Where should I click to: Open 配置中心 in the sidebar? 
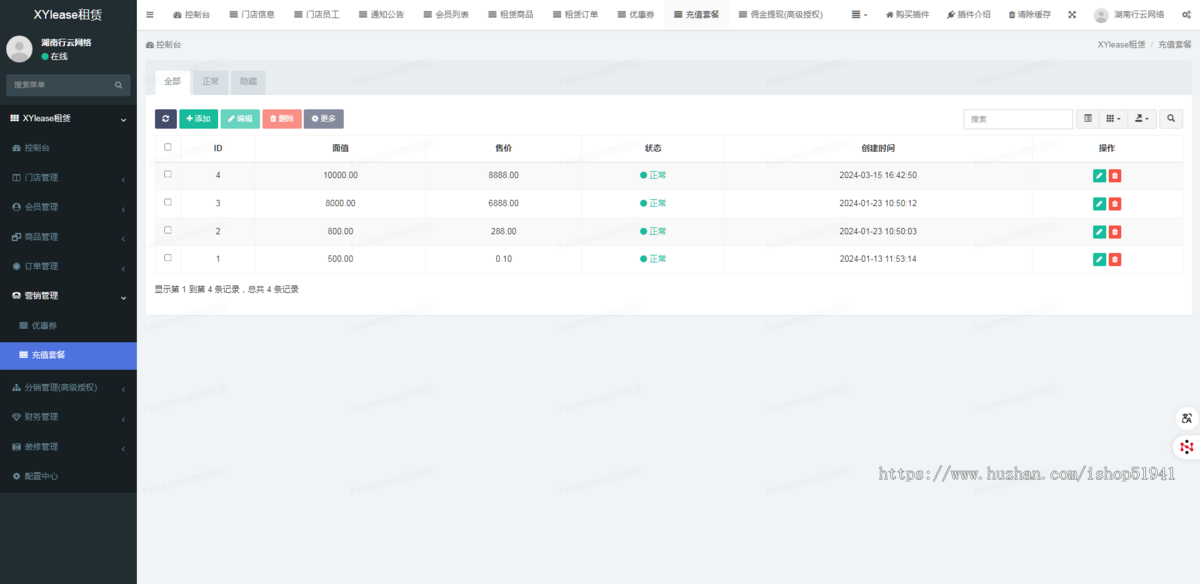68,476
